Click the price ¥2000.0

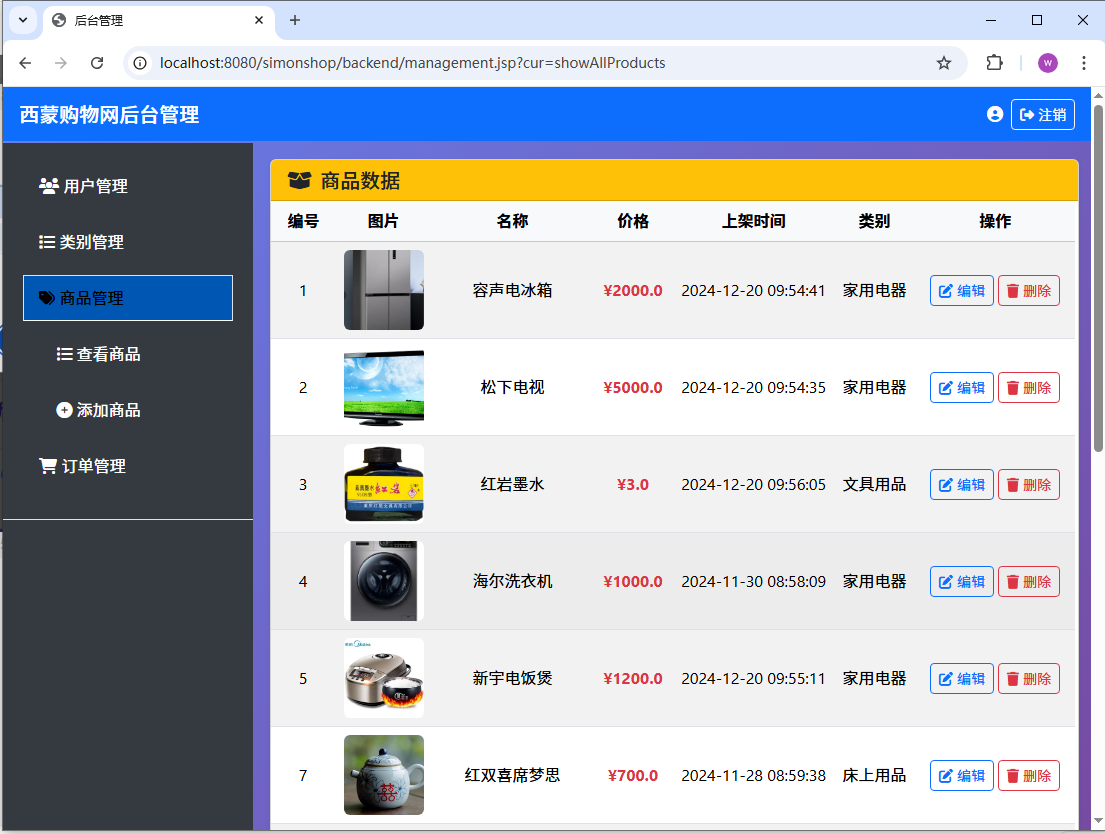point(633,290)
